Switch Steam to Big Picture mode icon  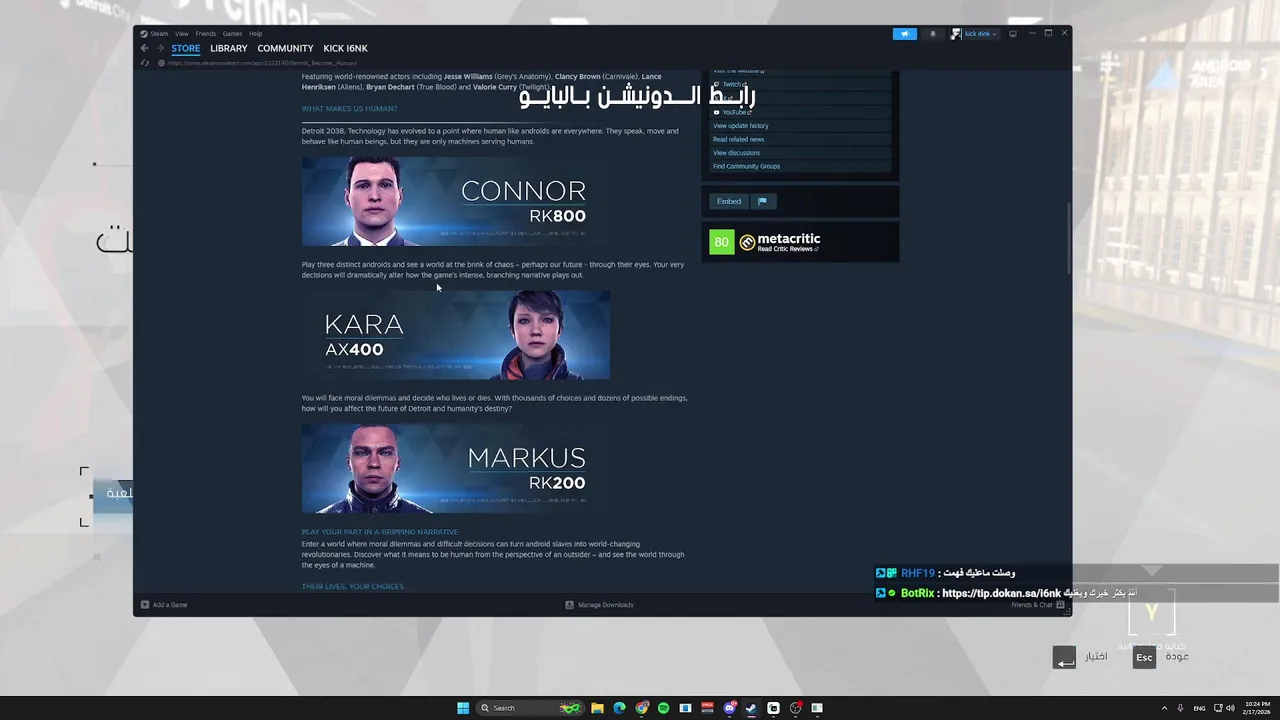tap(1013, 34)
